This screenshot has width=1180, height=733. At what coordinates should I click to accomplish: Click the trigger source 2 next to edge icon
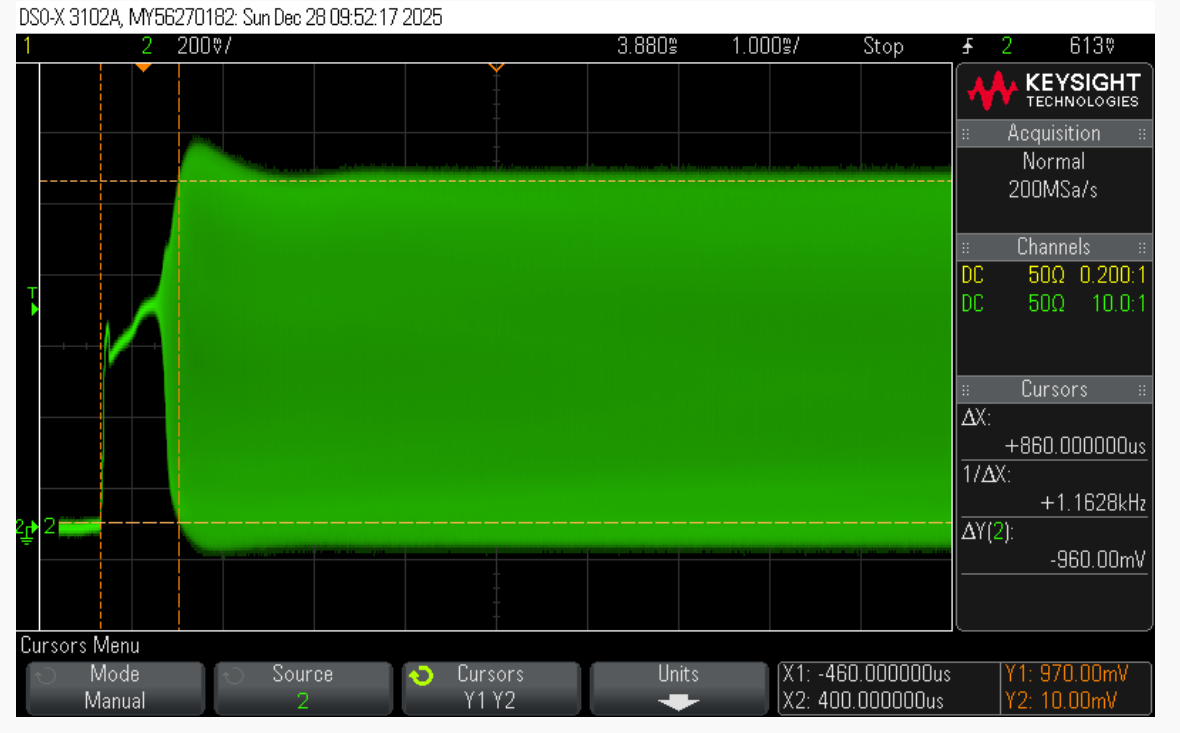(1007, 46)
